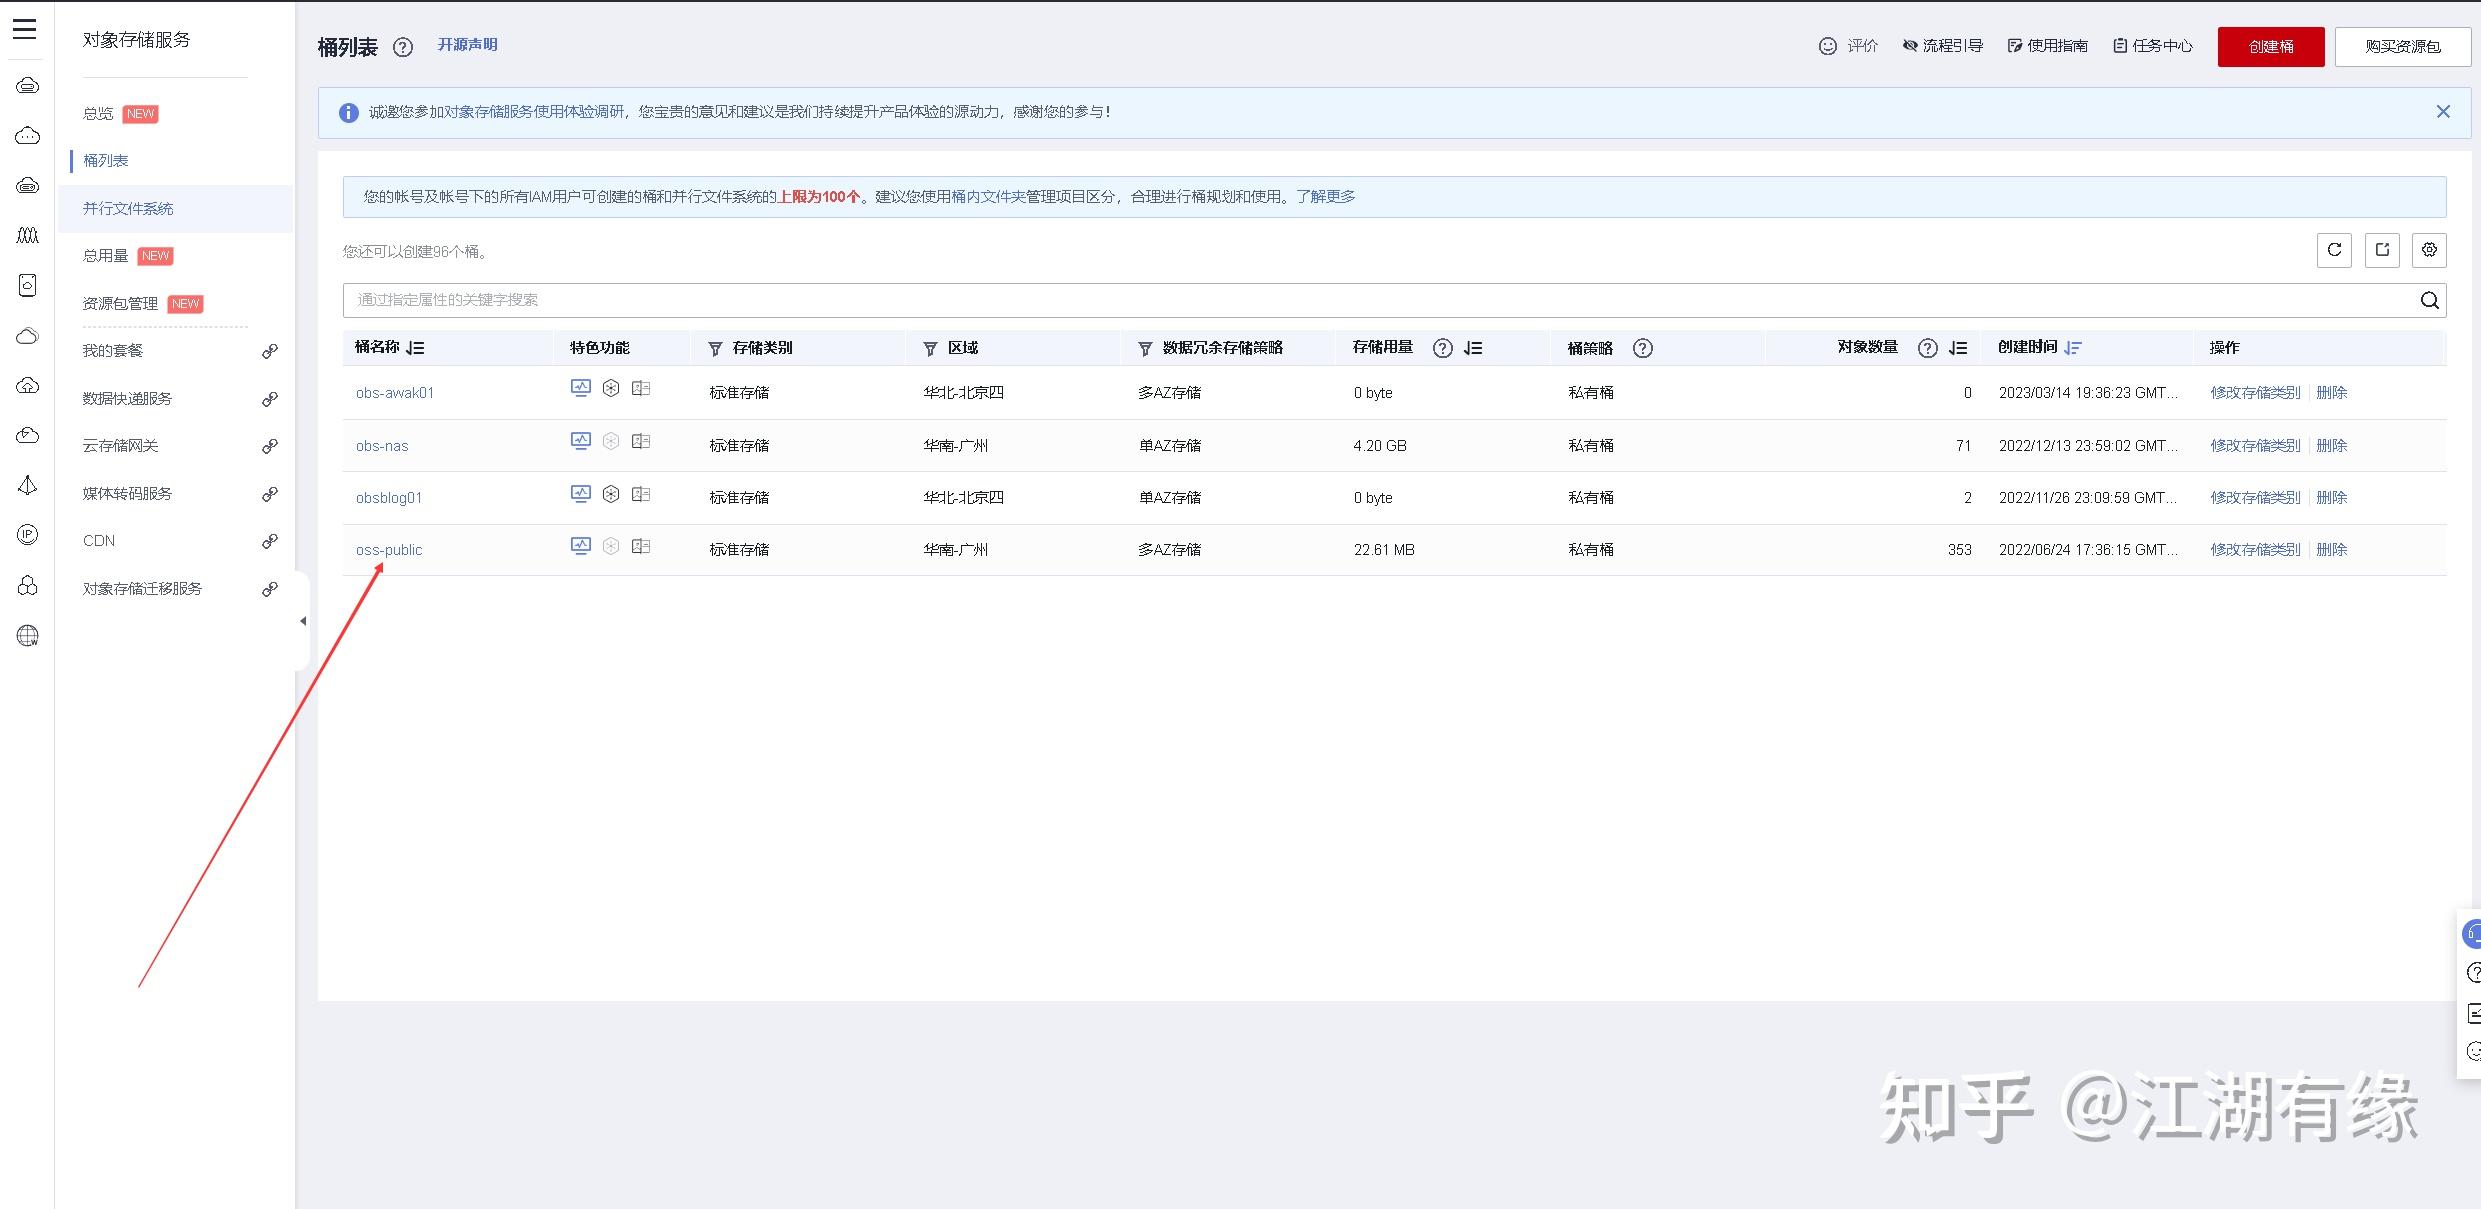Open the 区域 column filter
This screenshot has width=2481, height=1209.
930,349
